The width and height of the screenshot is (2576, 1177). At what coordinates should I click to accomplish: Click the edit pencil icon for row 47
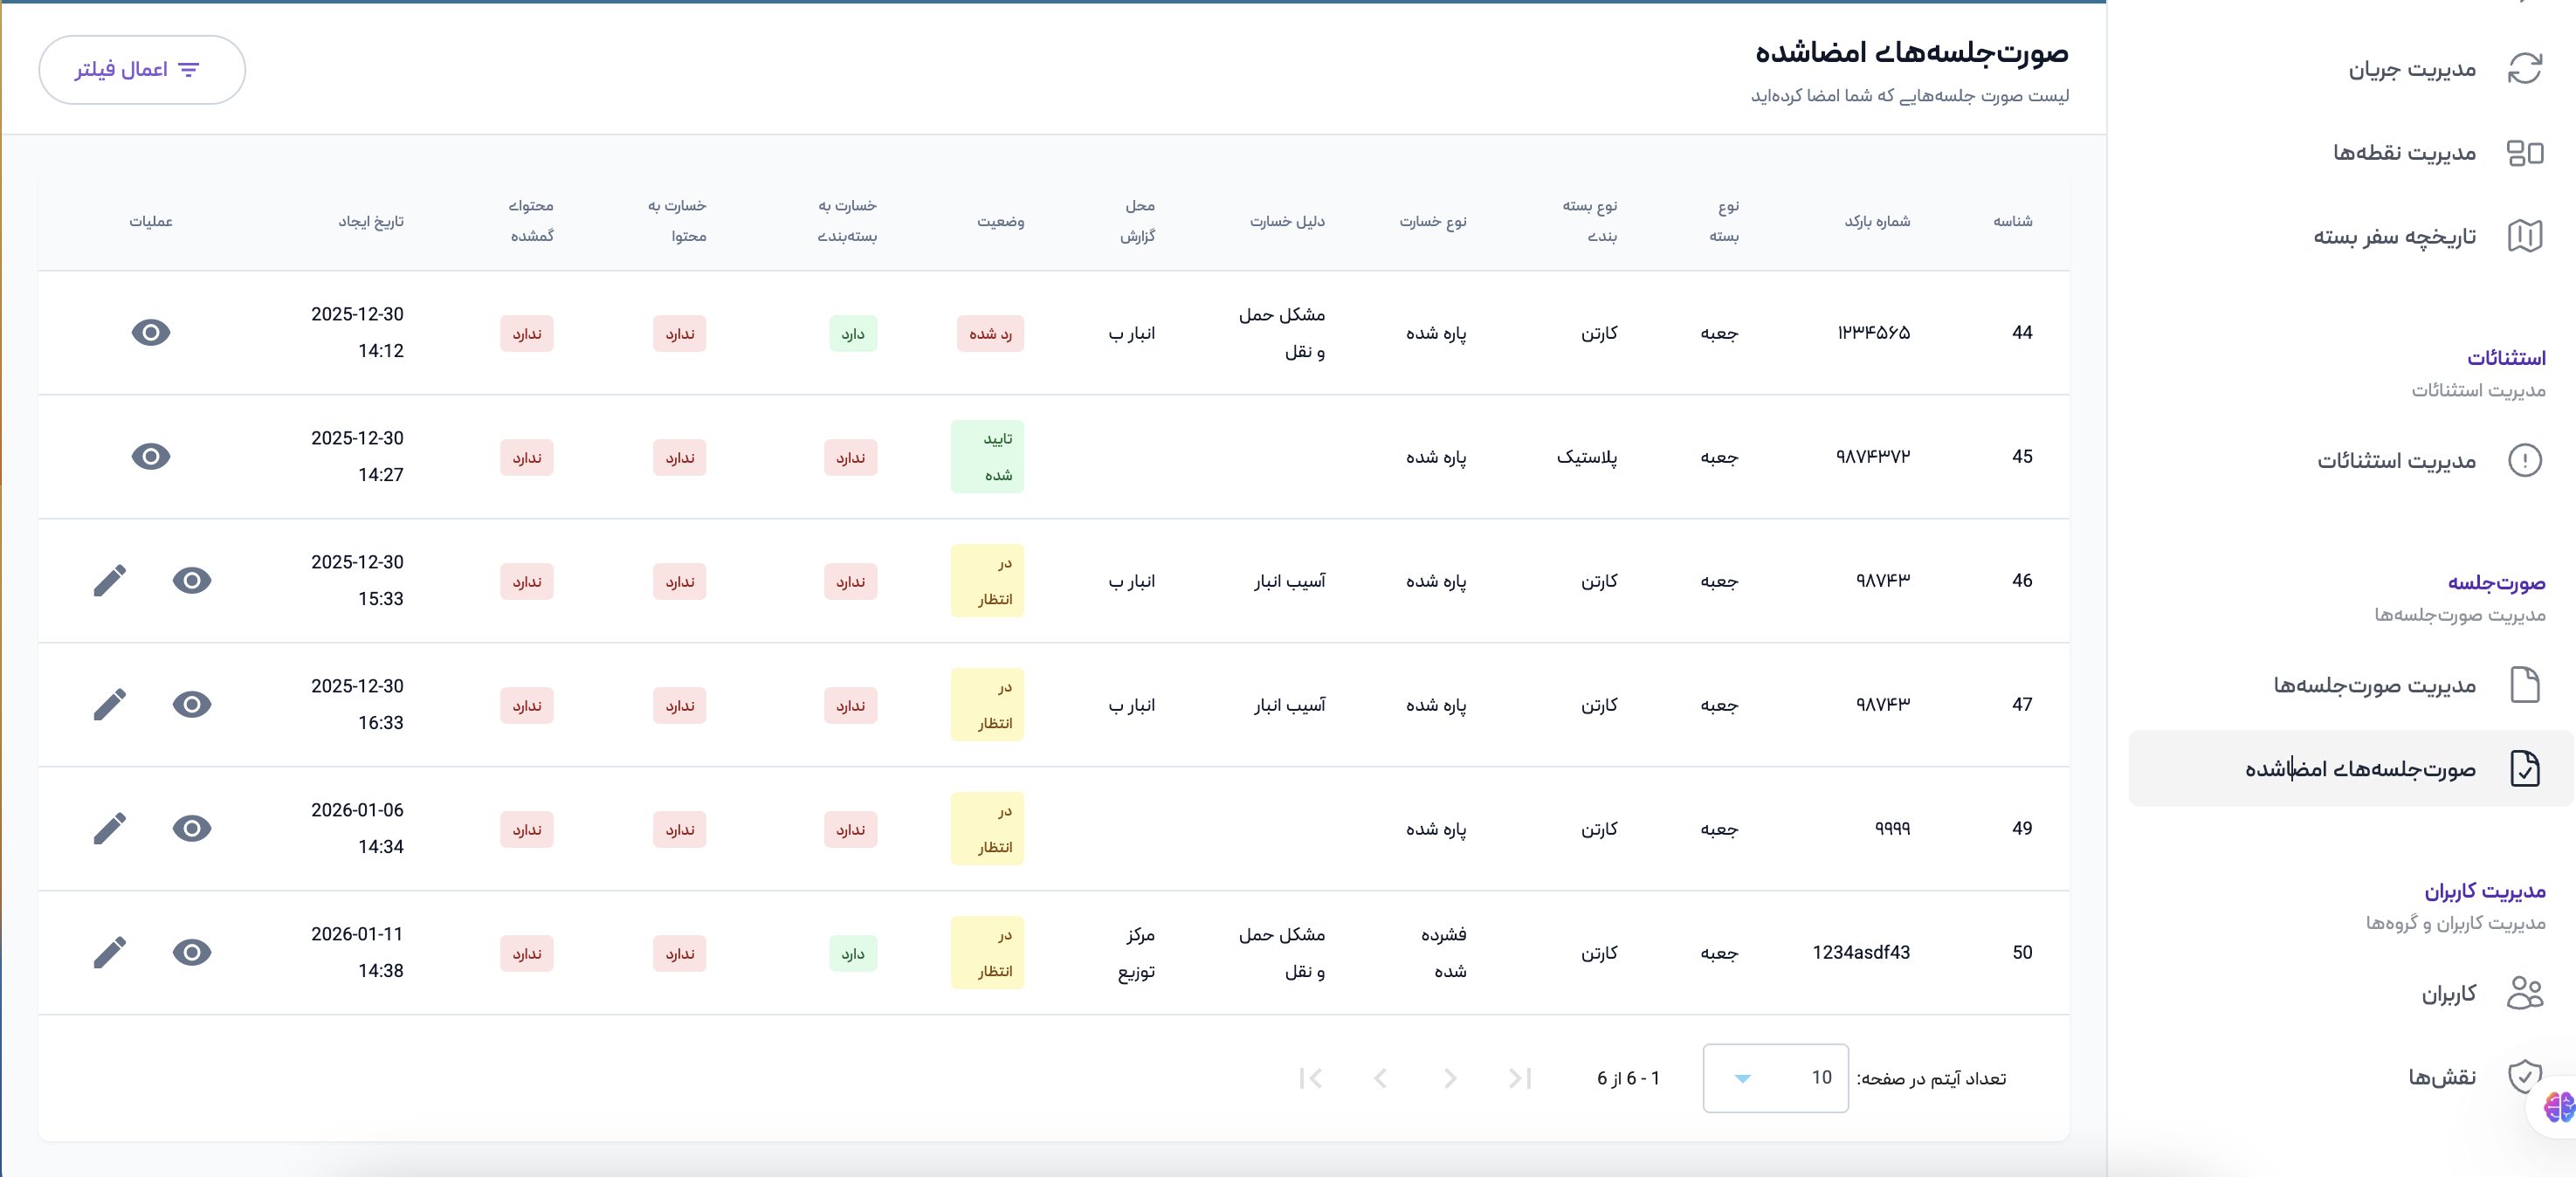110,704
